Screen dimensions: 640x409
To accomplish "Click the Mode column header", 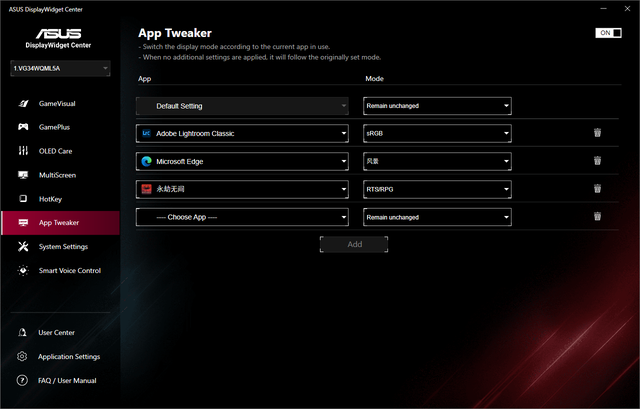I will 374,78.
